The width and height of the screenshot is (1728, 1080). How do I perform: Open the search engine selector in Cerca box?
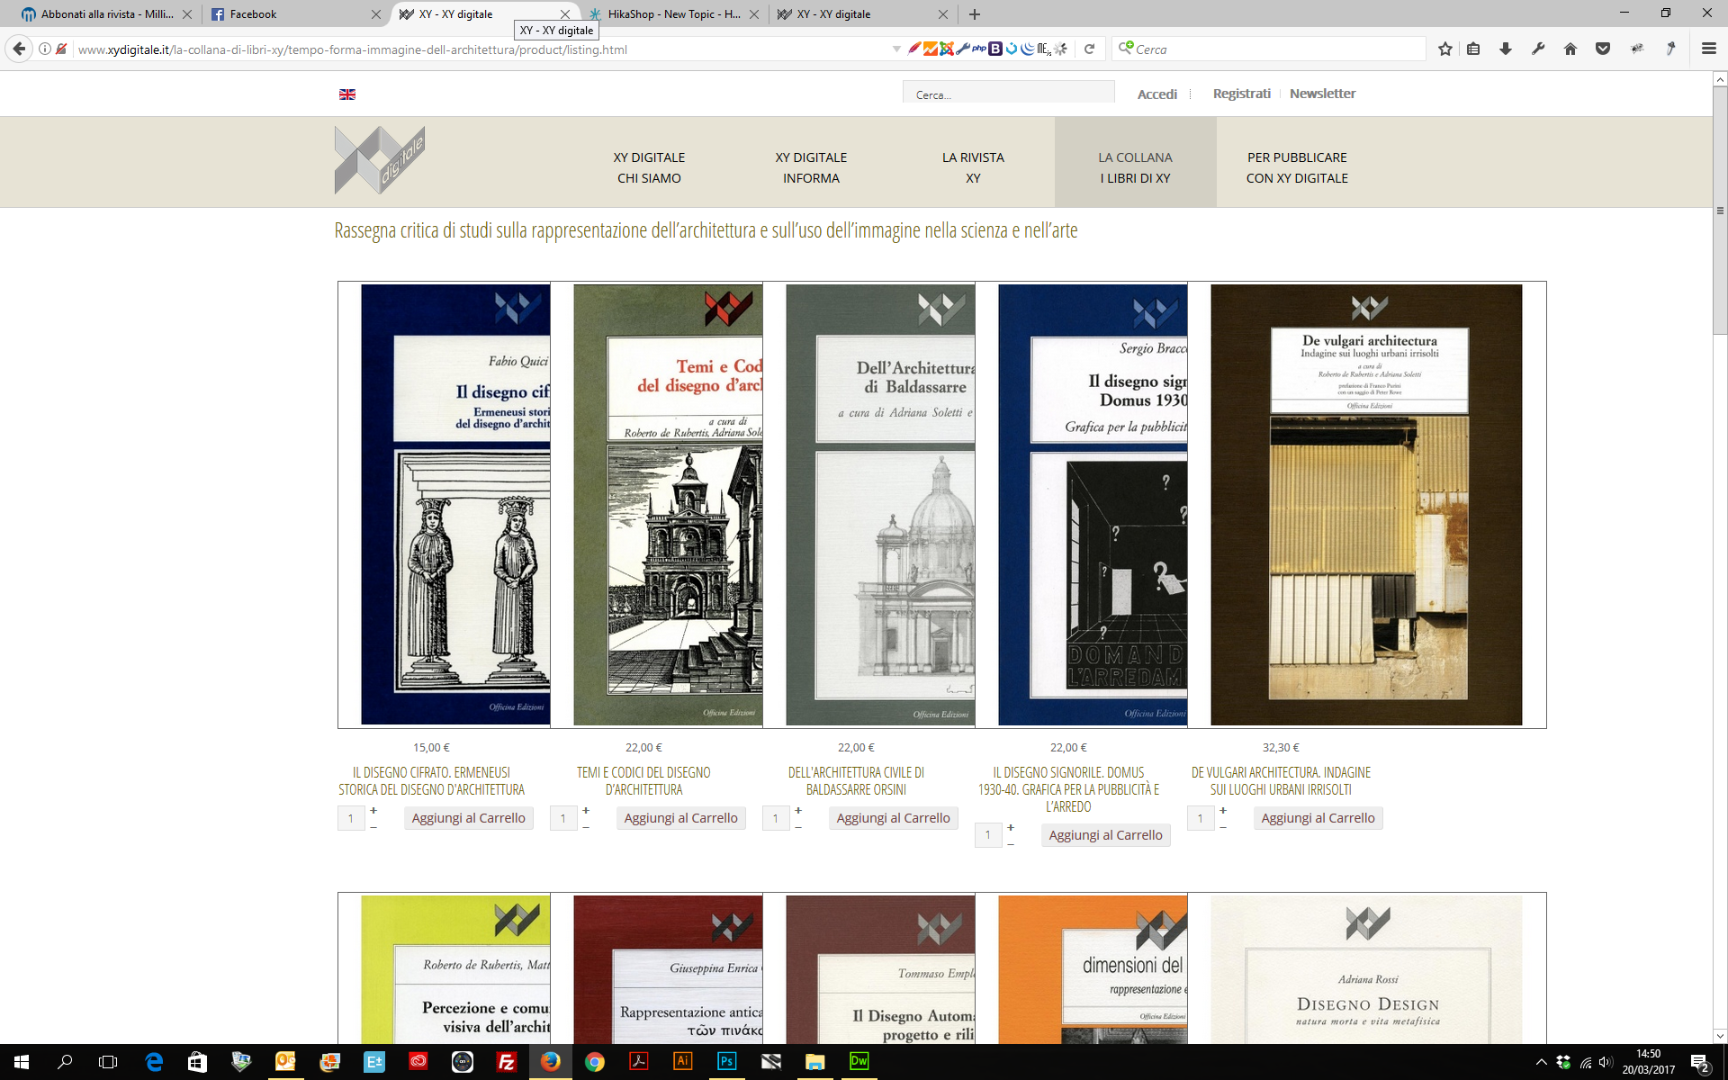pyautogui.click(x=1125, y=48)
